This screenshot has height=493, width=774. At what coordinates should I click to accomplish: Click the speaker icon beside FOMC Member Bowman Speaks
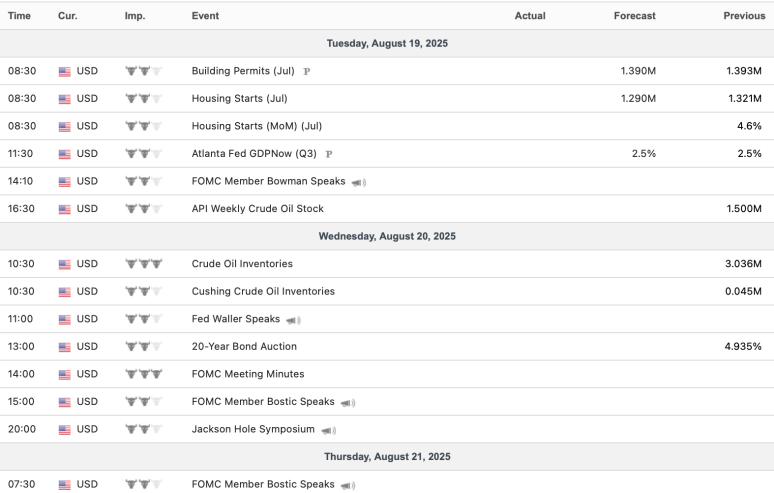[x=359, y=182]
